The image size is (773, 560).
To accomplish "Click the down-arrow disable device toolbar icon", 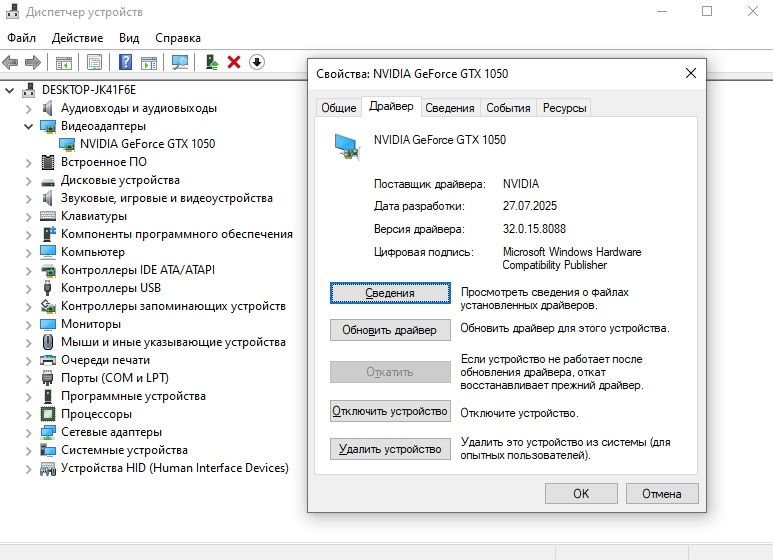I will (x=257, y=62).
